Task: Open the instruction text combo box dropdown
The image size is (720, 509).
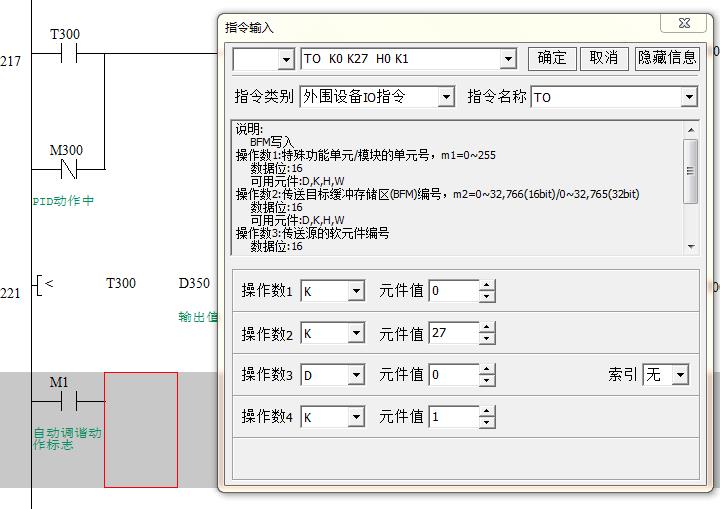Action: click(508, 60)
